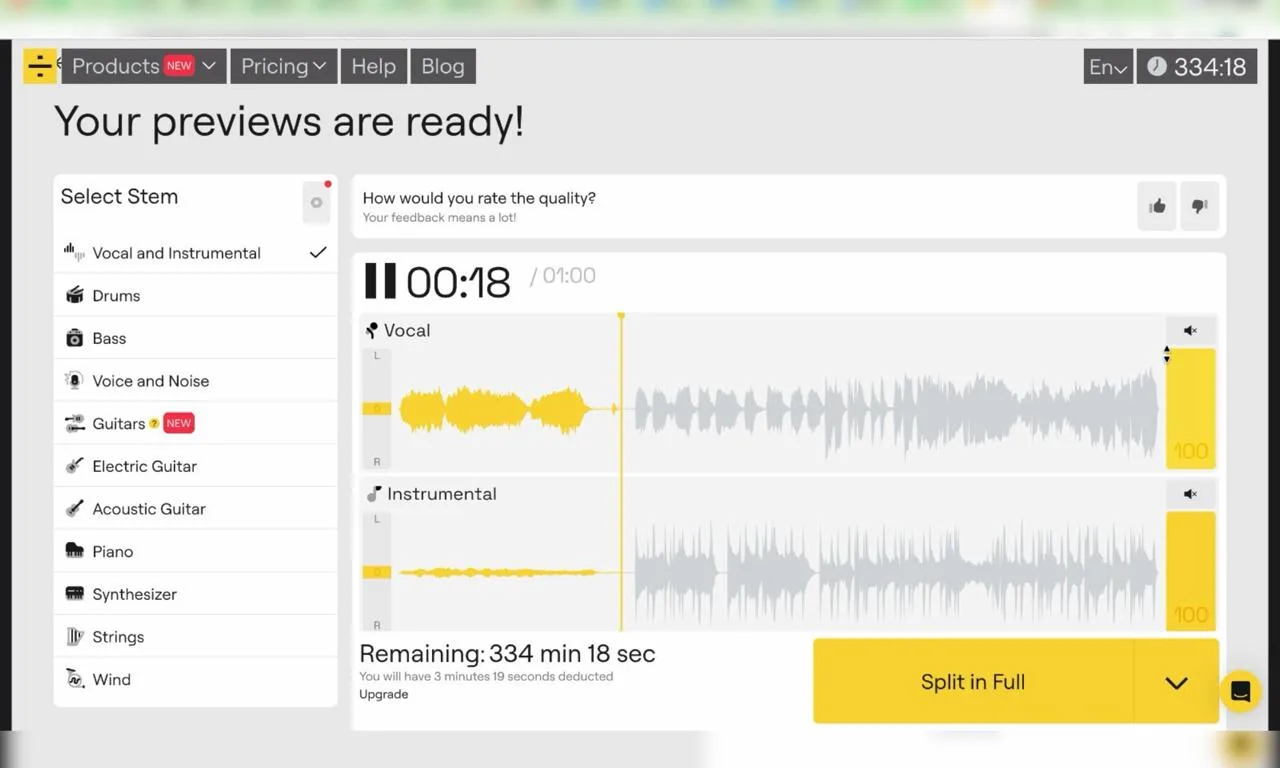Image resolution: width=1280 pixels, height=768 pixels.
Task: Open the Help page
Action: [374, 66]
